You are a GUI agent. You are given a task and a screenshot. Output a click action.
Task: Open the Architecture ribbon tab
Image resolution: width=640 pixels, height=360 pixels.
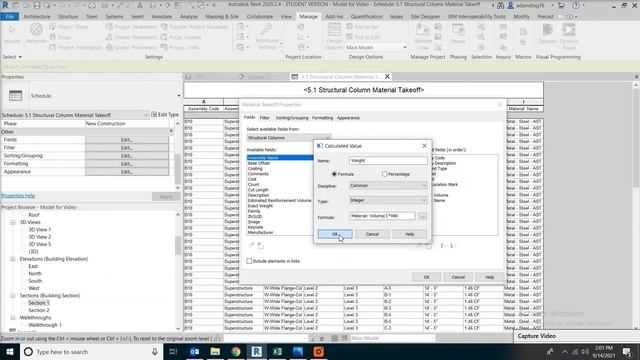(37, 17)
